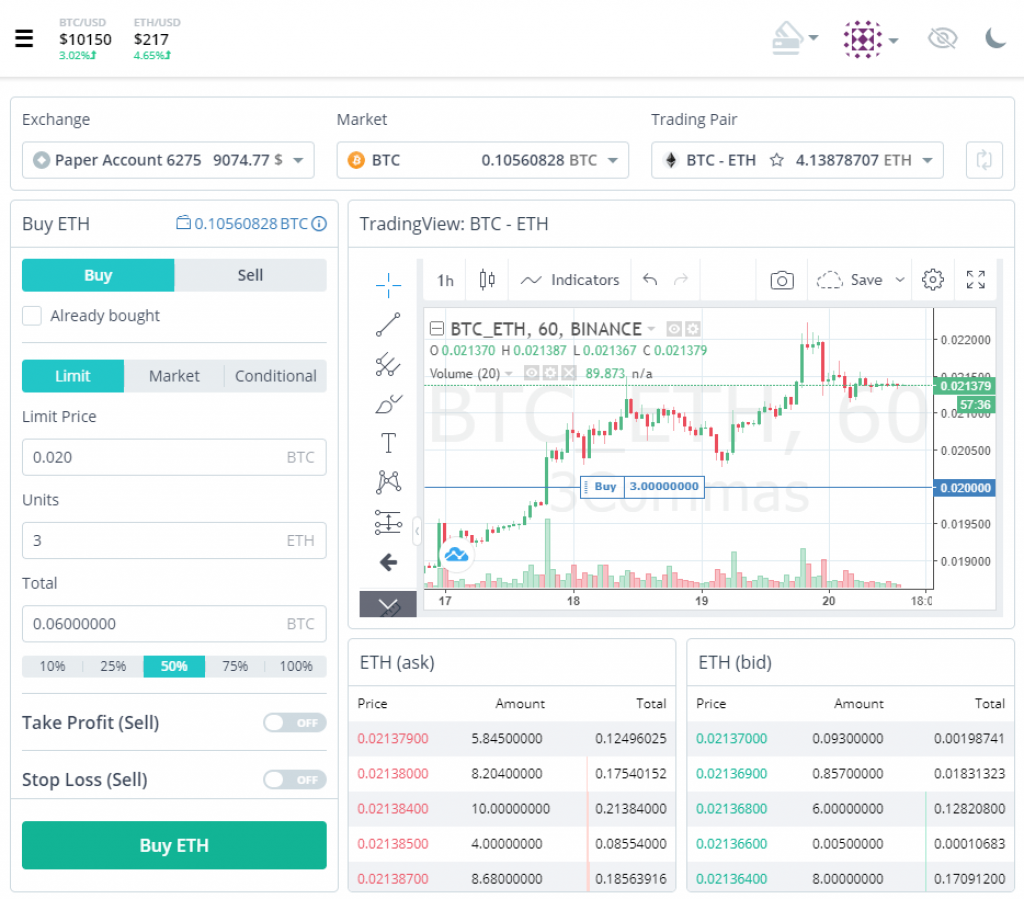Switch to dark mode with the moon icon
This screenshot has width=1024, height=899.
click(995, 39)
